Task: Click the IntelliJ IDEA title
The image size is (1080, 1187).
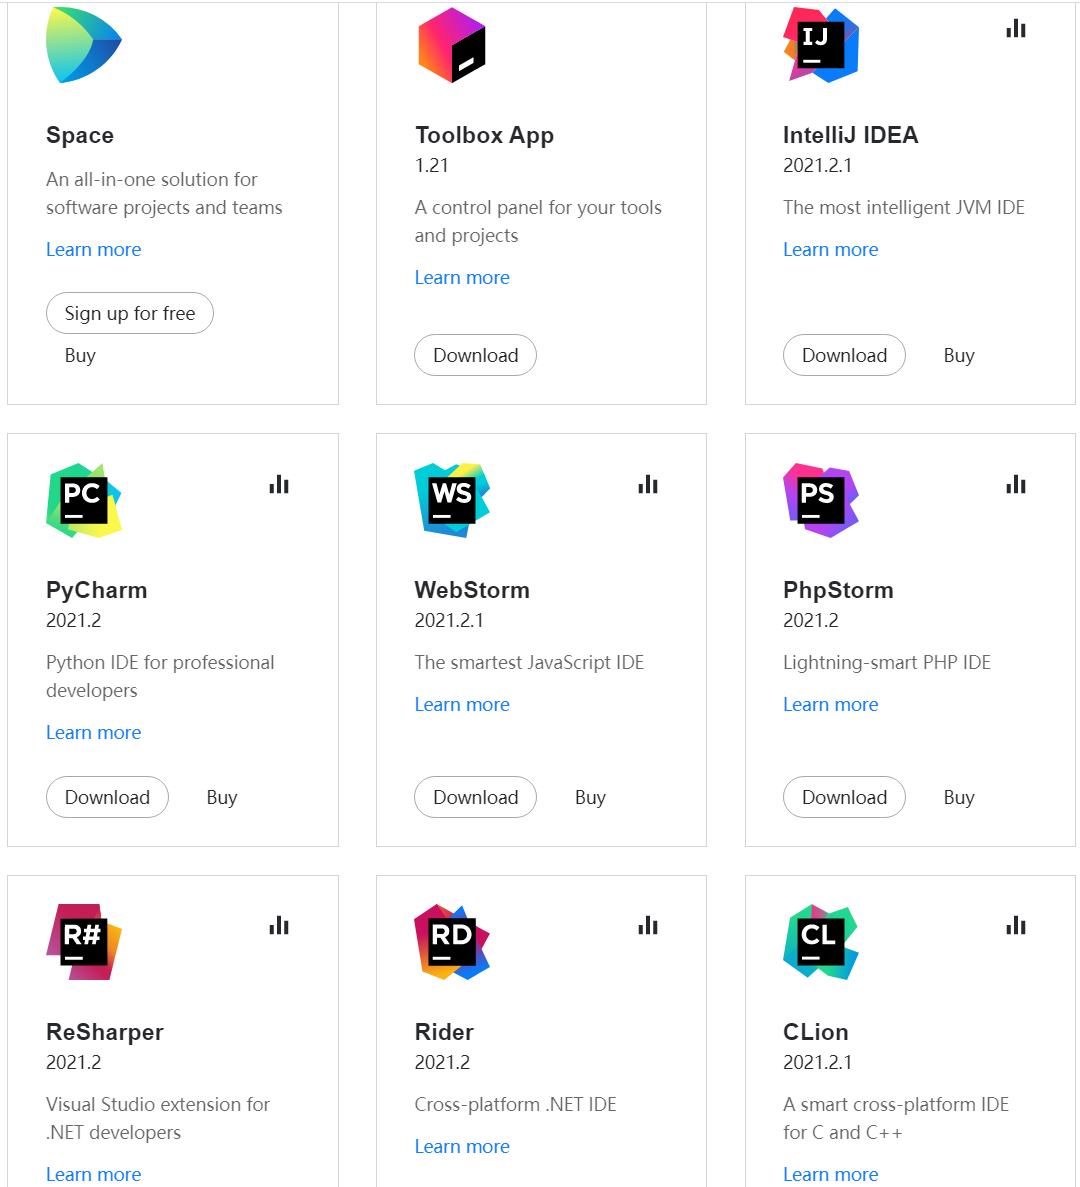Action: pos(851,135)
